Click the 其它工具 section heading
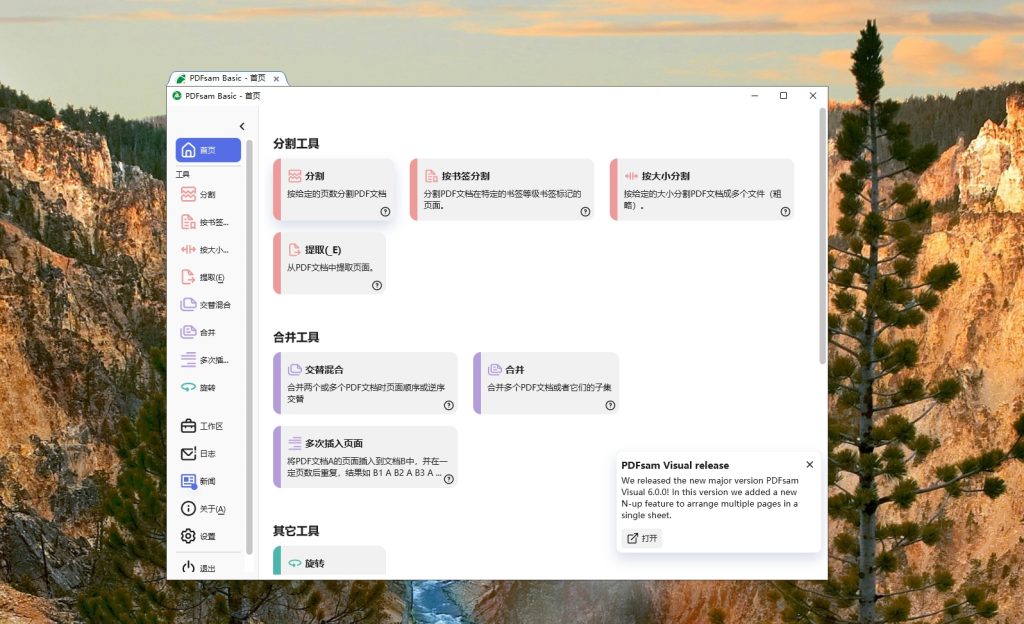1024x624 pixels. coord(296,531)
